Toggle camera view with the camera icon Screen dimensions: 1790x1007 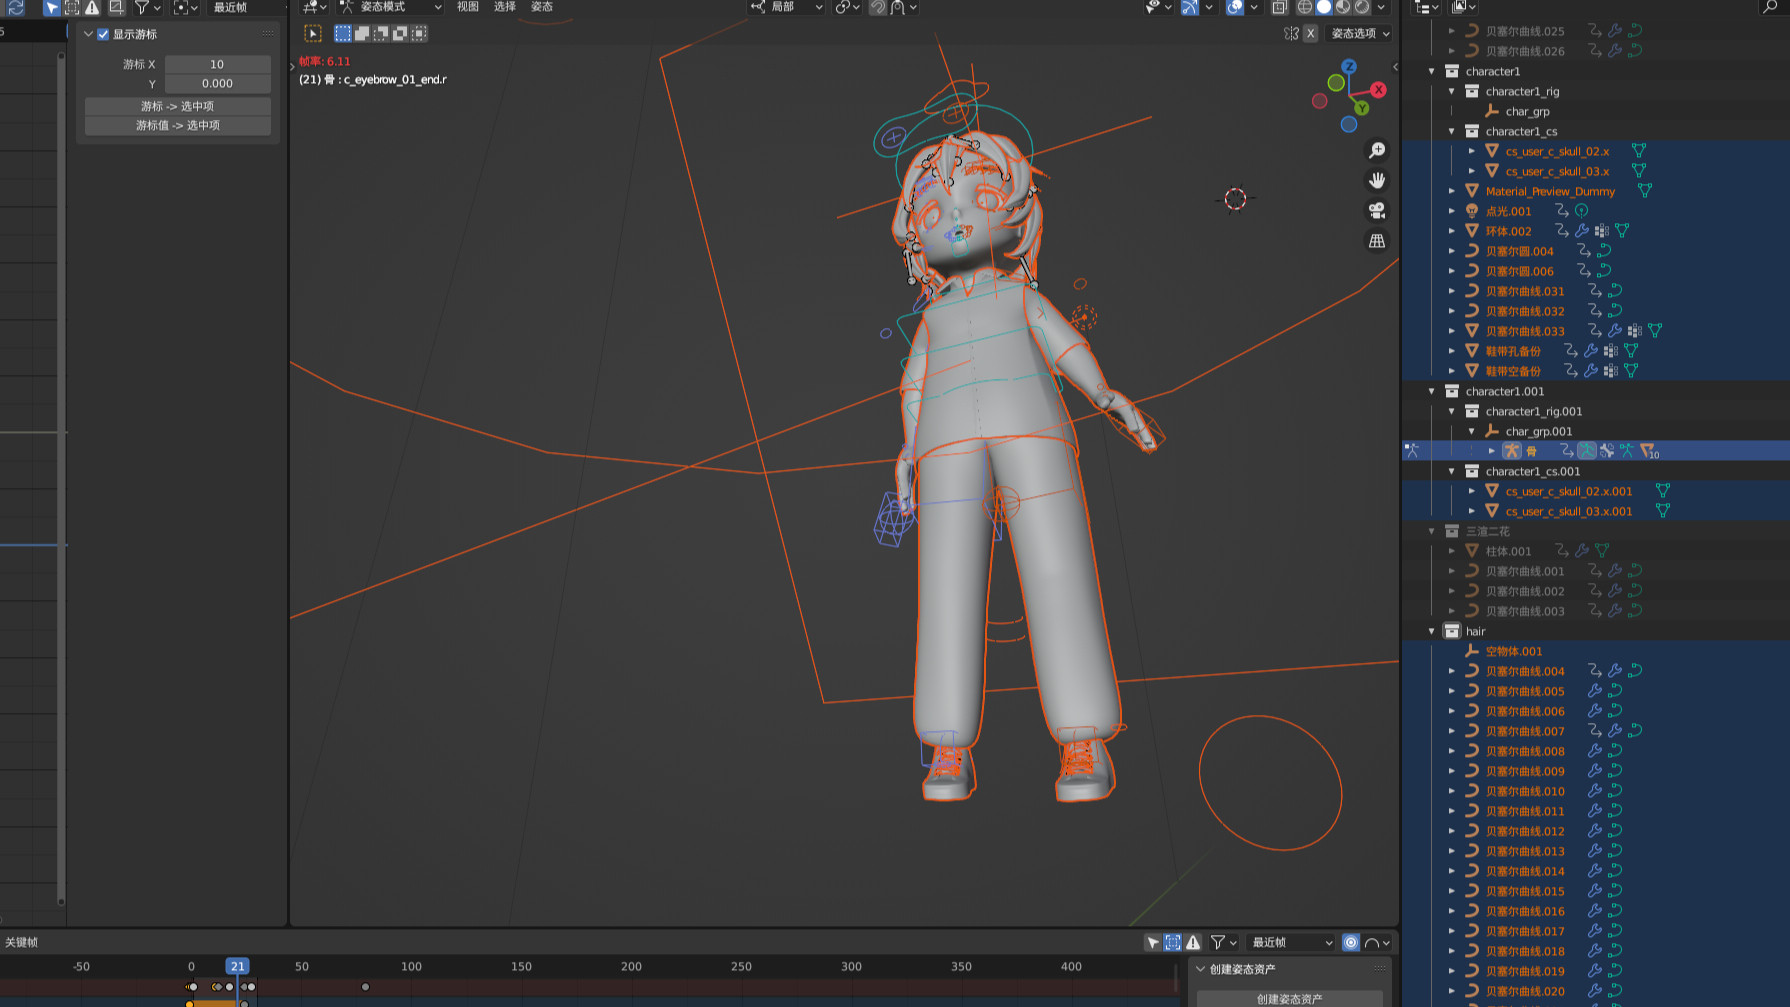(x=1377, y=211)
